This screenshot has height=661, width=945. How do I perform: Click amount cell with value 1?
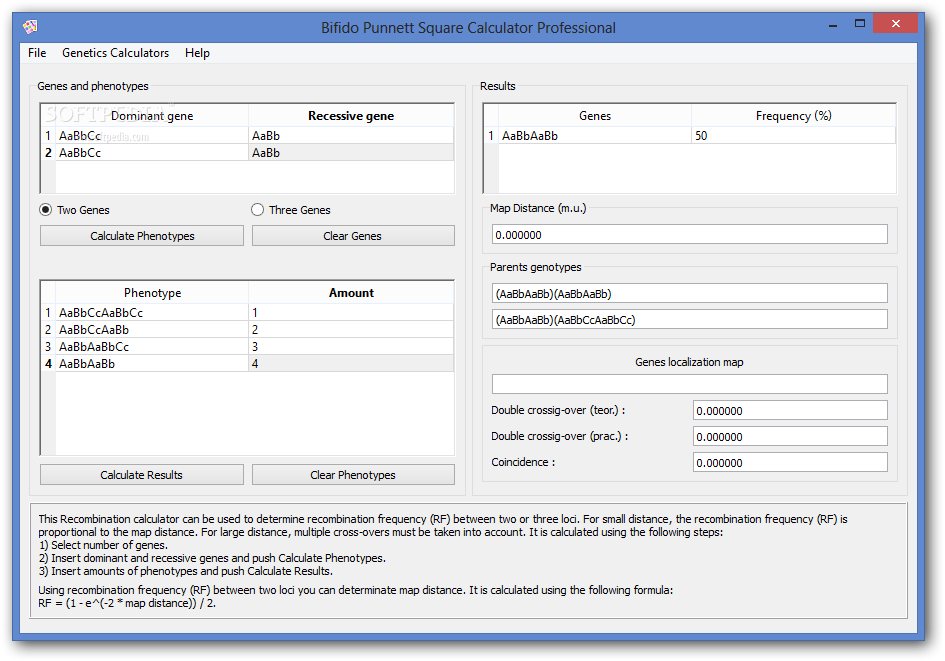351,313
